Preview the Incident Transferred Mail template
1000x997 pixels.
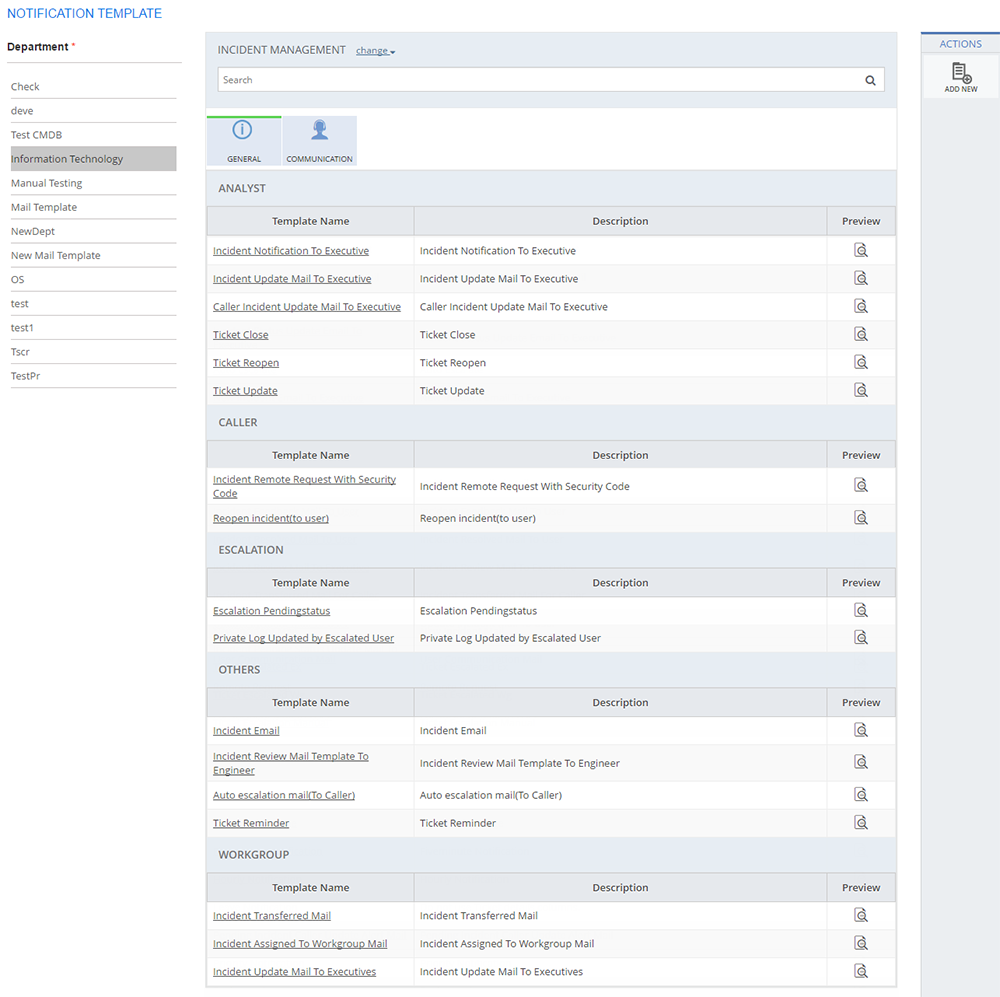(x=861, y=915)
